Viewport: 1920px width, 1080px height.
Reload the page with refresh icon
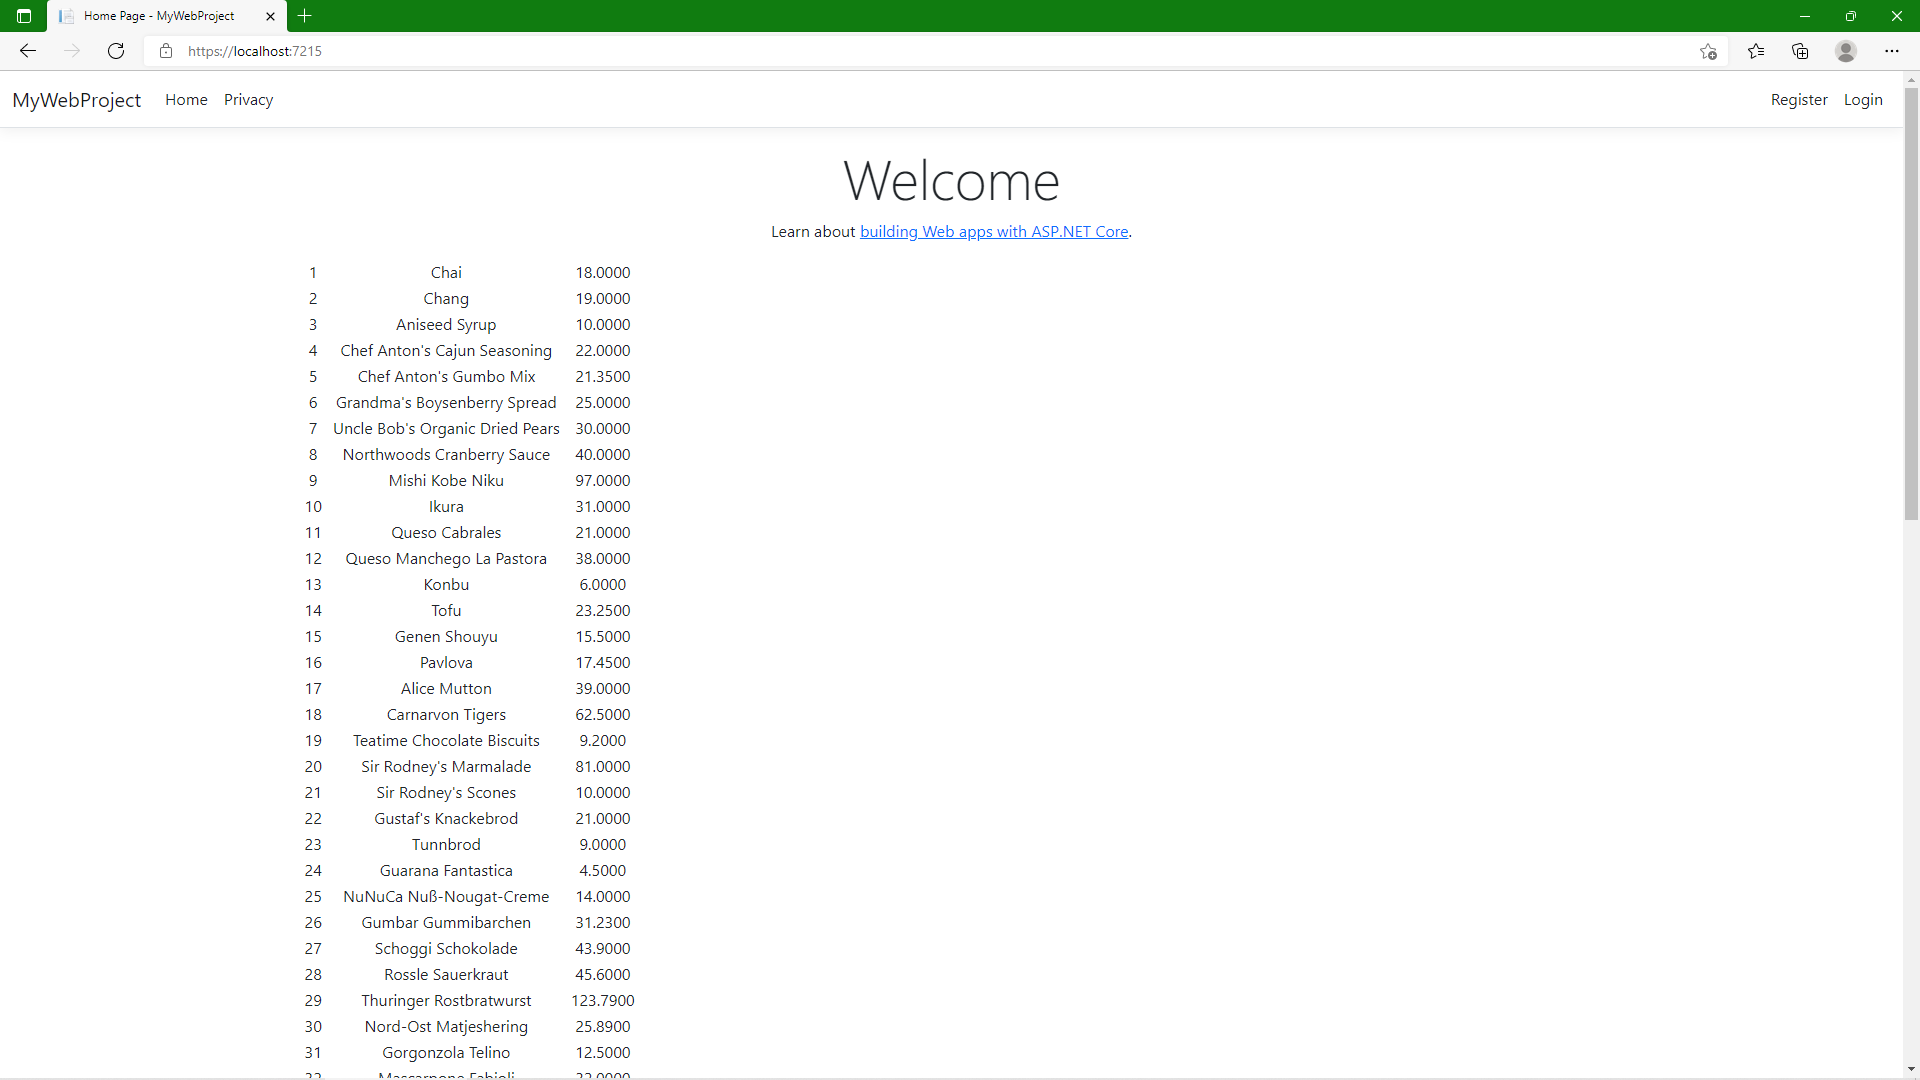116,51
